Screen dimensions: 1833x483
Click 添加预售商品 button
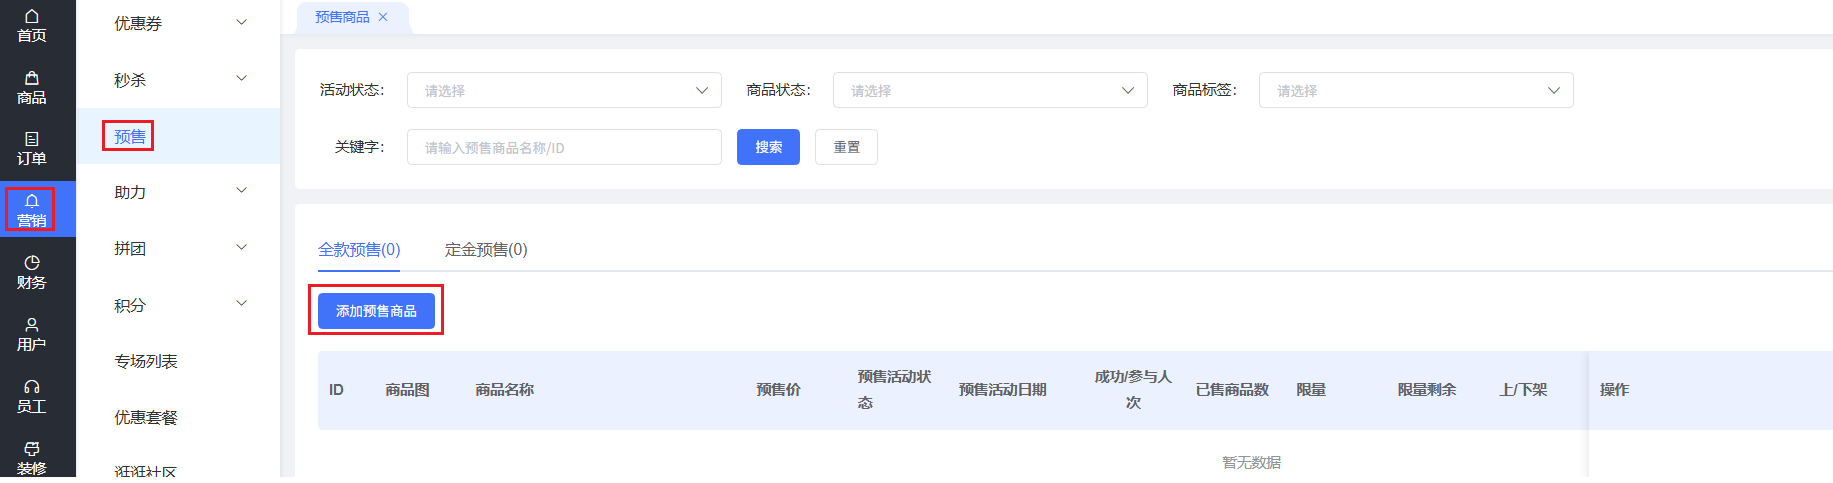tap(376, 311)
